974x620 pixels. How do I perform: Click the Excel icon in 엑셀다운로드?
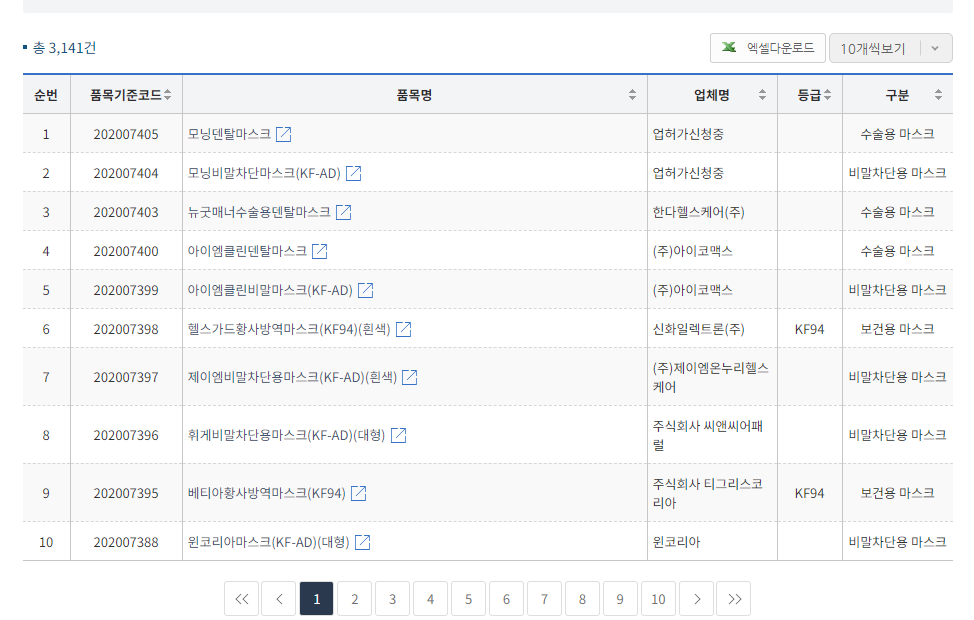[x=729, y=47]
